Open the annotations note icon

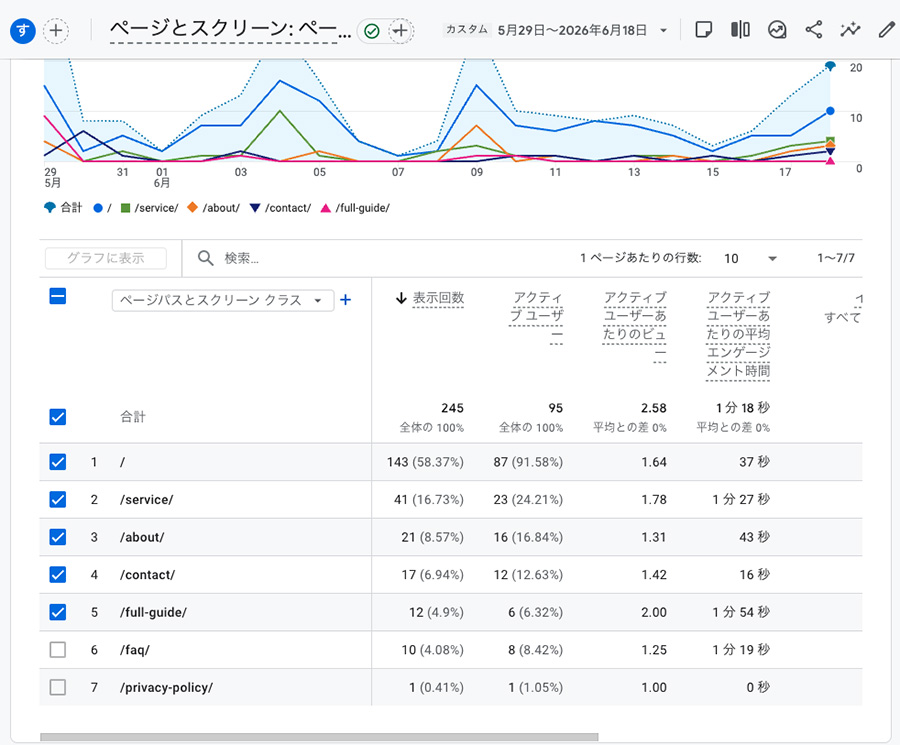click(x=704, y=30)
